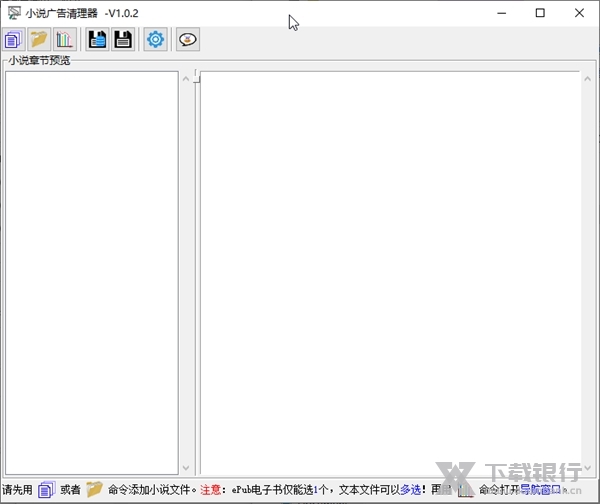Click inside the empty chapter list panel
Image resolution: width=600 pixels, height=504 pixels.
tap(91, 270)
